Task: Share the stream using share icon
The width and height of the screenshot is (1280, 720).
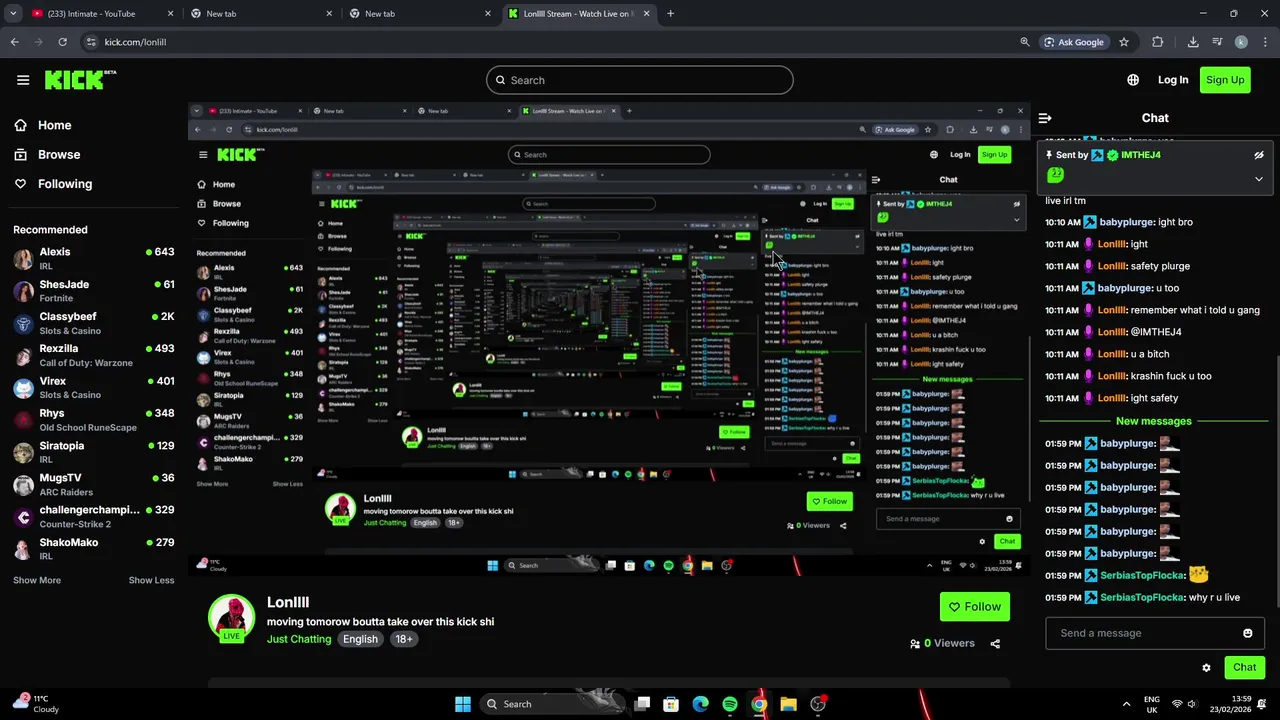Action: 995,643
